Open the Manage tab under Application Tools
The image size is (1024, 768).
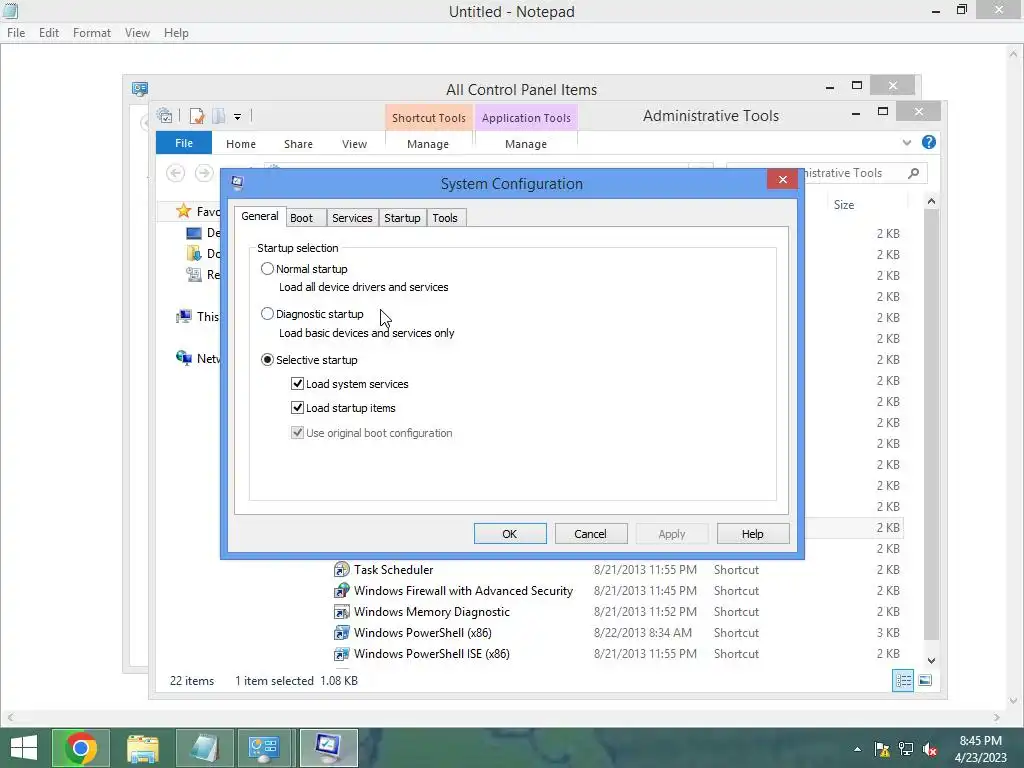[526, 144]
